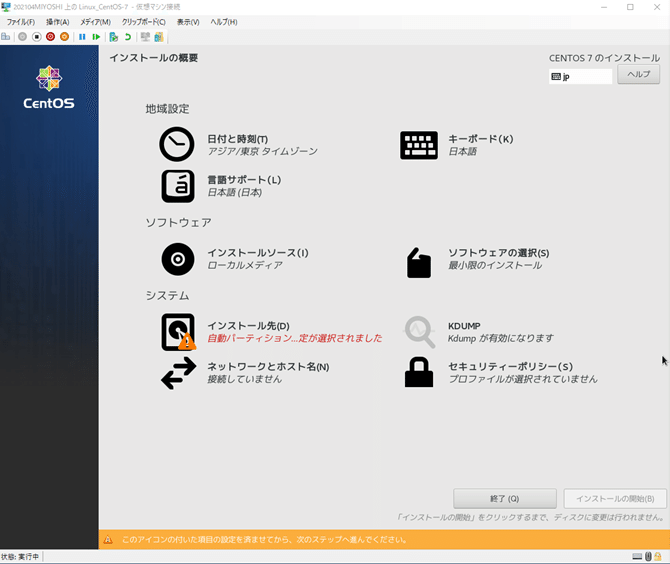Open the クリップボード(C) menu
This screenshot has width=670, height=564.
pyautogui.click(x=144, y=22)
